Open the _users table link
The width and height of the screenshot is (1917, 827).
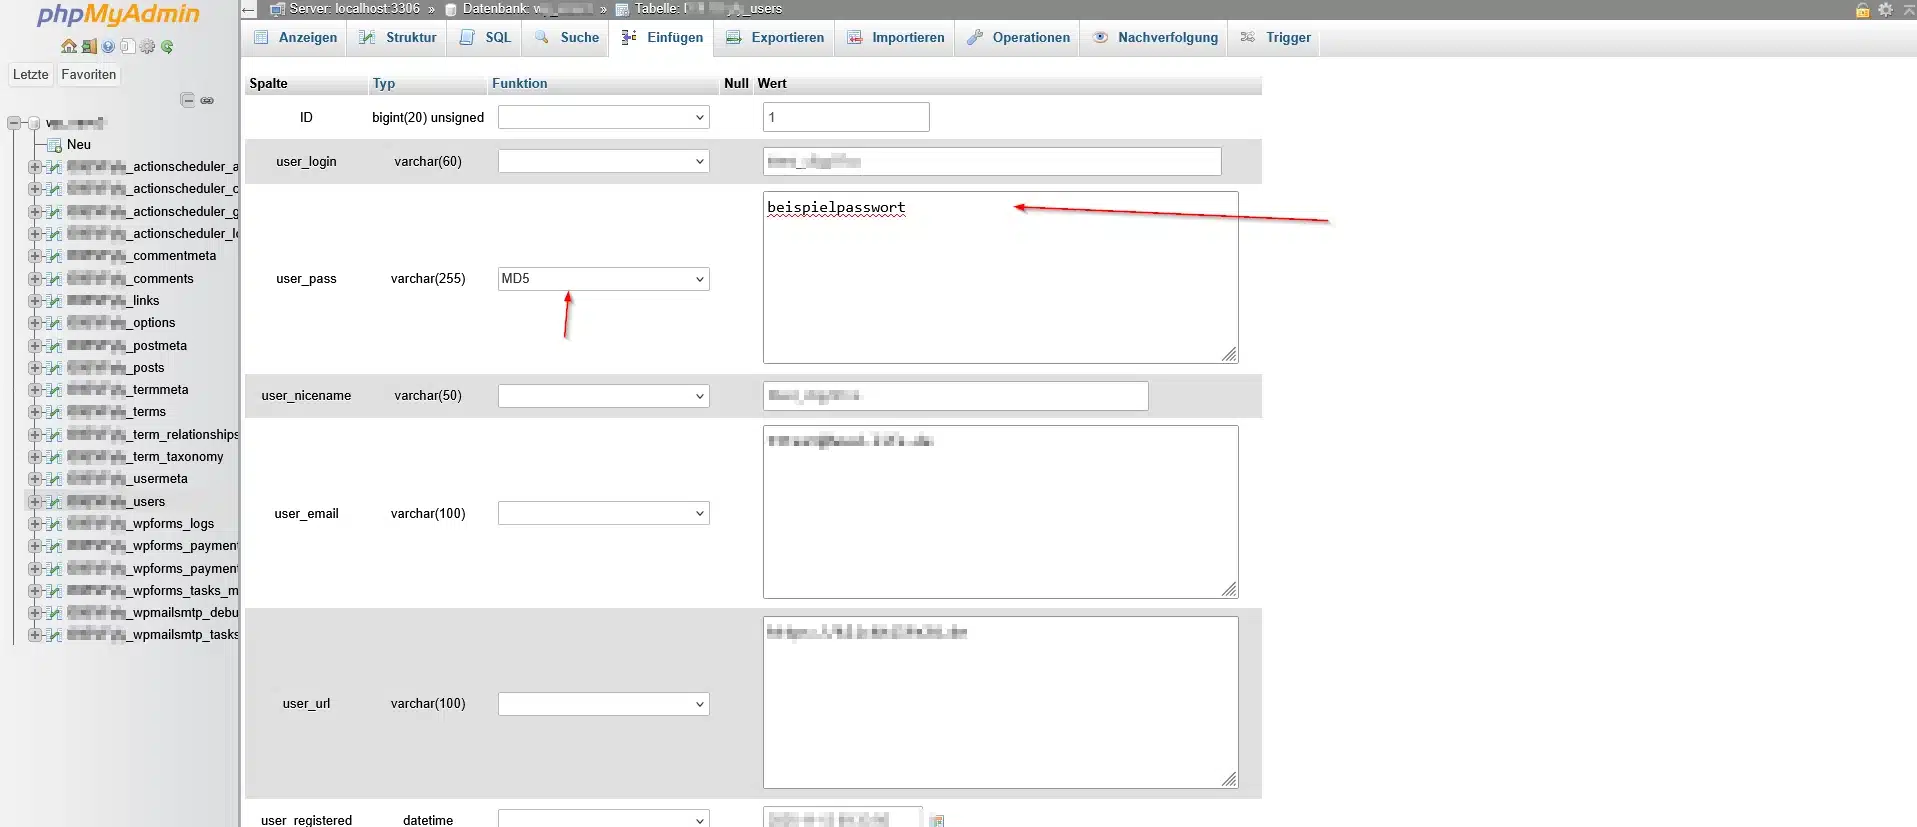point(117,502)
